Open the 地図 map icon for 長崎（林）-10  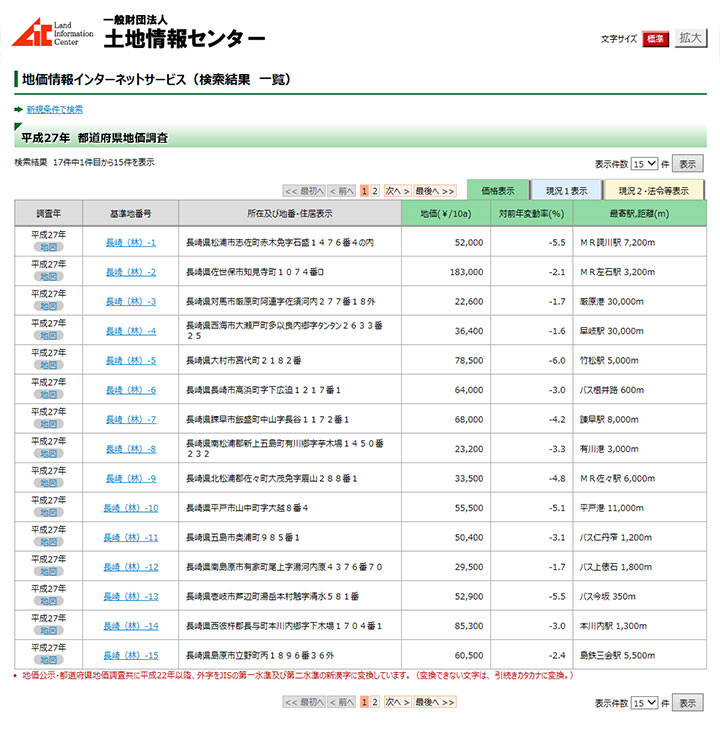[48, 513]
